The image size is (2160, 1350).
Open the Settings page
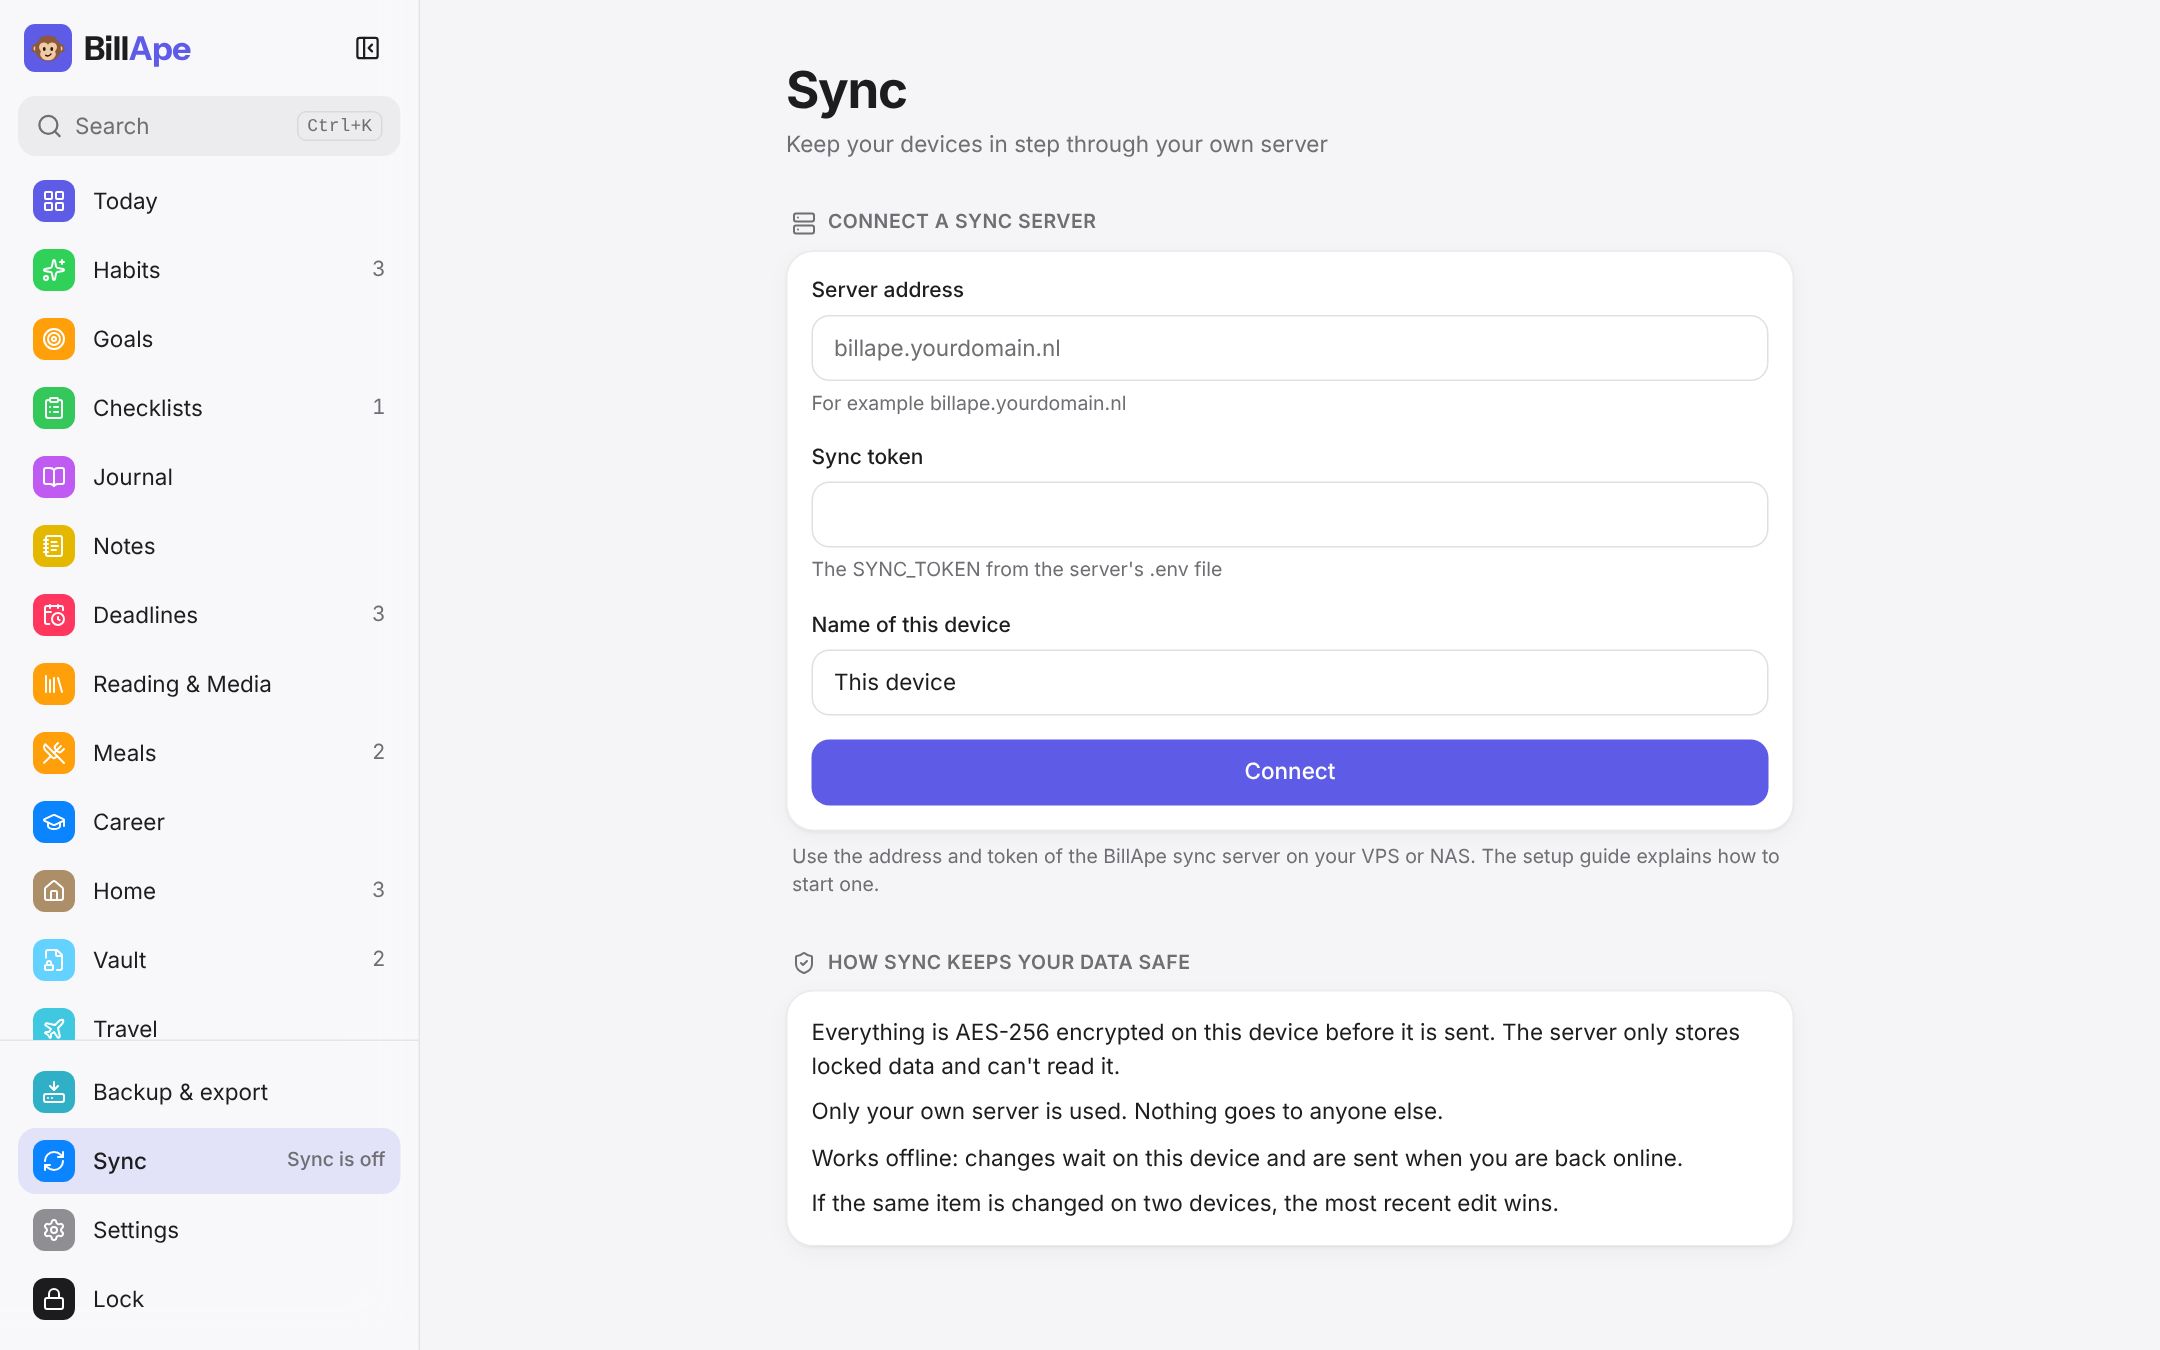point(209,1230)
